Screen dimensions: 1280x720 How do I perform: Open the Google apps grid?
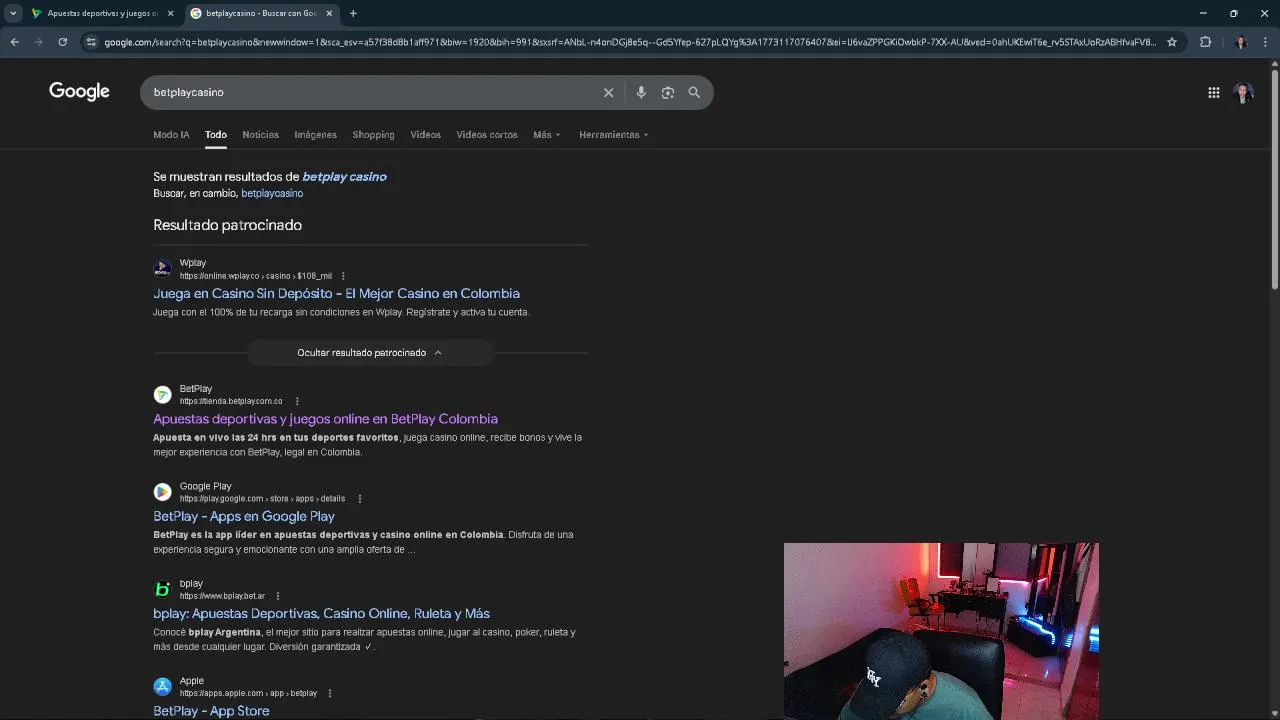1213,93
